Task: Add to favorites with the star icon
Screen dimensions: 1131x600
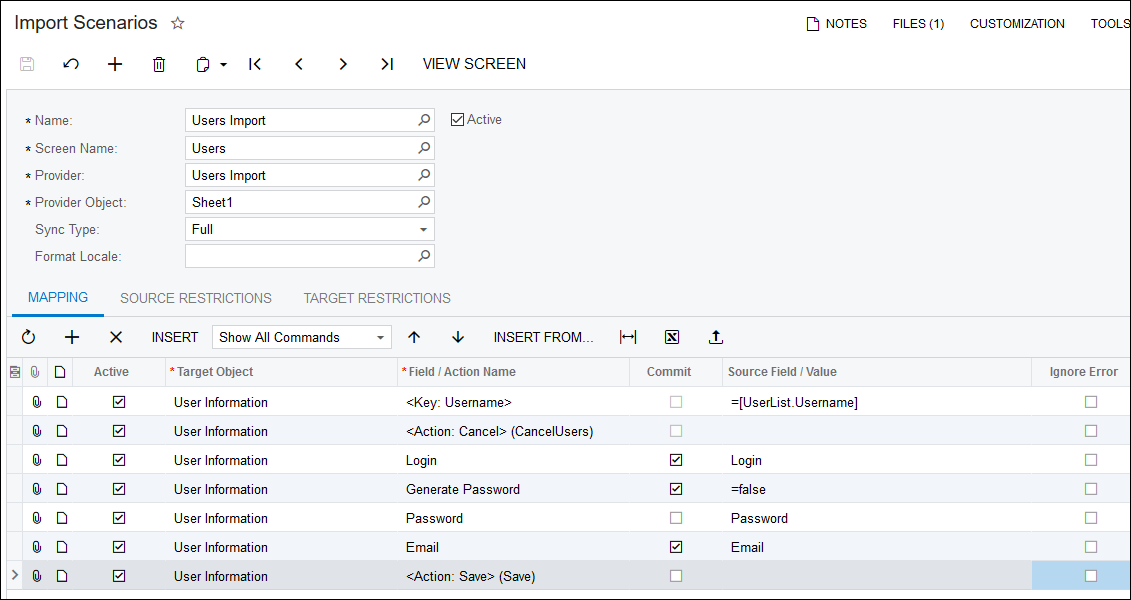Action: tap(178, 23)
